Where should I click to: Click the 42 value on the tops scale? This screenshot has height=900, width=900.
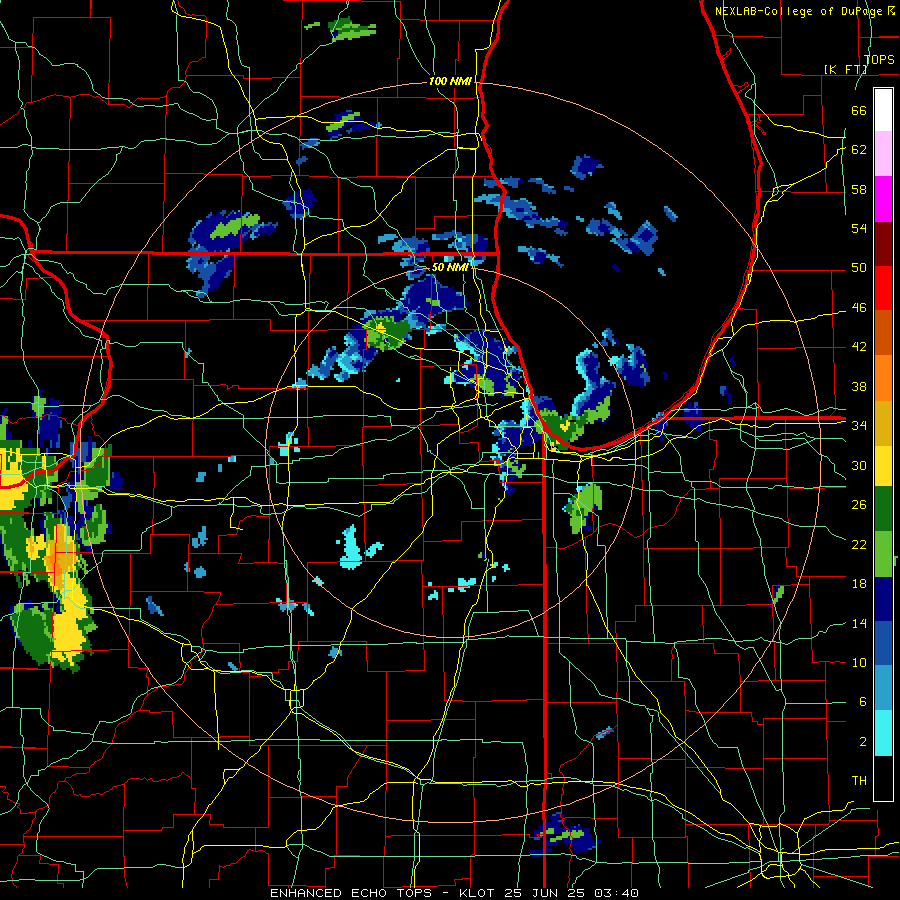pyautogui.click(x=859, y=347)
